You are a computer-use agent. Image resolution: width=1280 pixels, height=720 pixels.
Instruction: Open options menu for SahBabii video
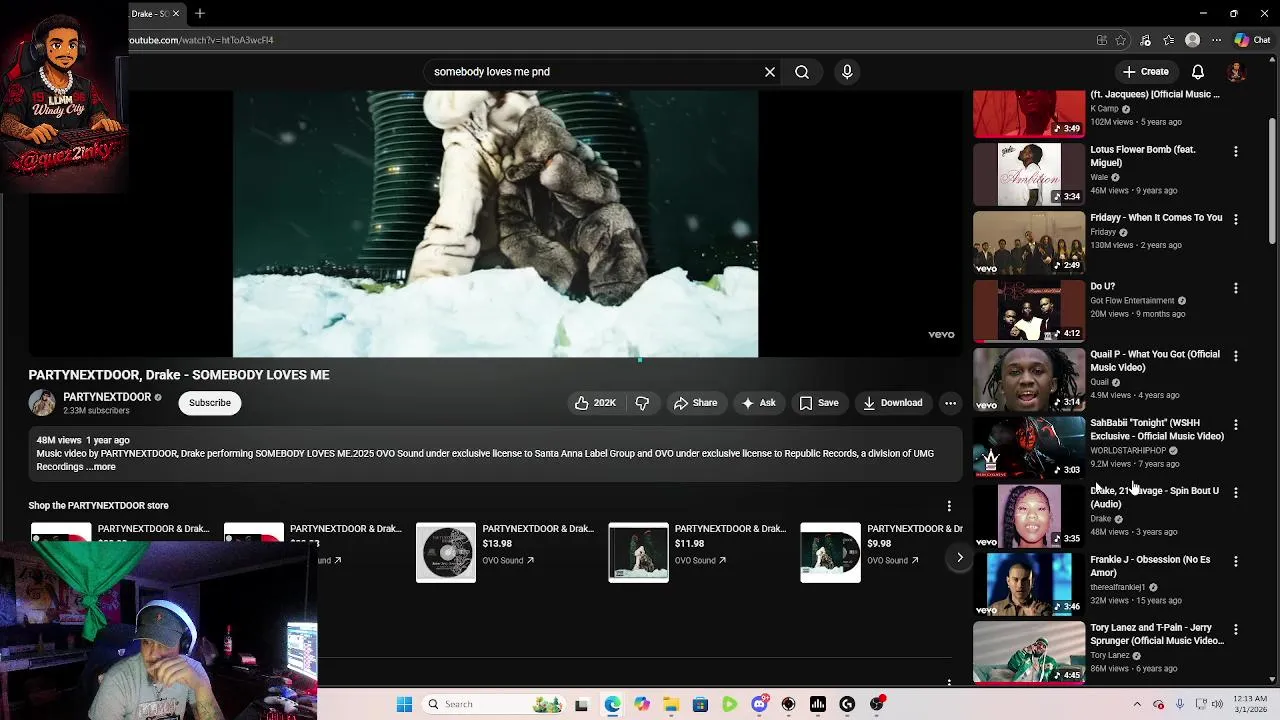click(1236, 425)
